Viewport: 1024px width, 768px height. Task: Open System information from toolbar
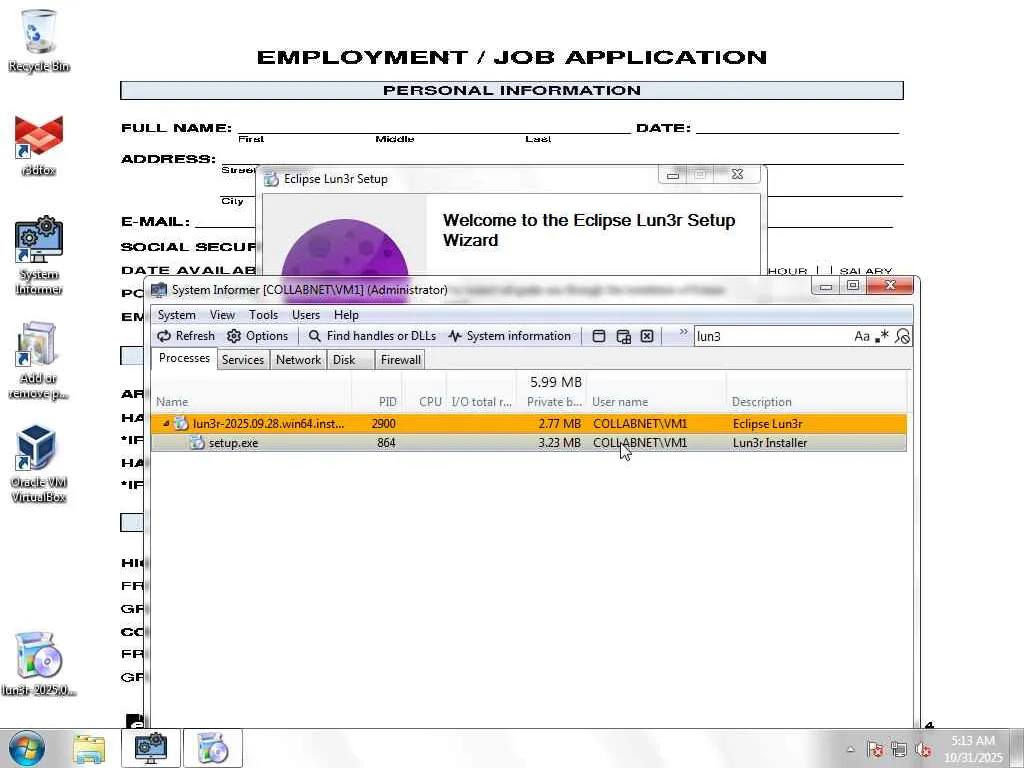pyautogui.click(x=509, y=336)
